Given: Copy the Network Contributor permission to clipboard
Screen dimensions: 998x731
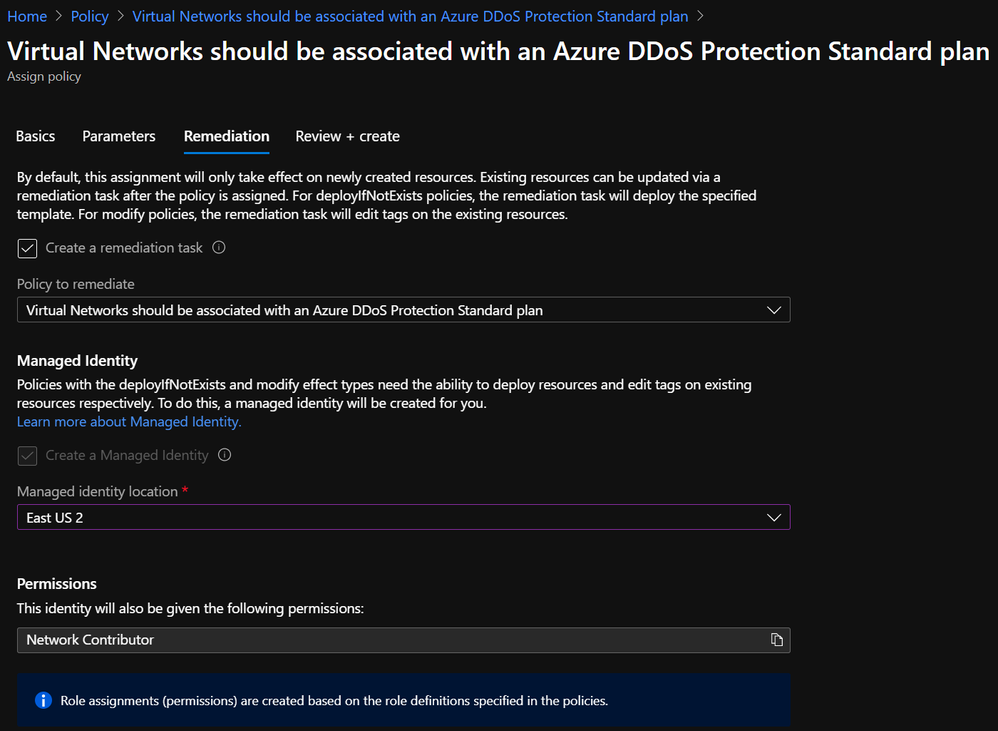Looking at the screenshot, I should pos(776,640).
